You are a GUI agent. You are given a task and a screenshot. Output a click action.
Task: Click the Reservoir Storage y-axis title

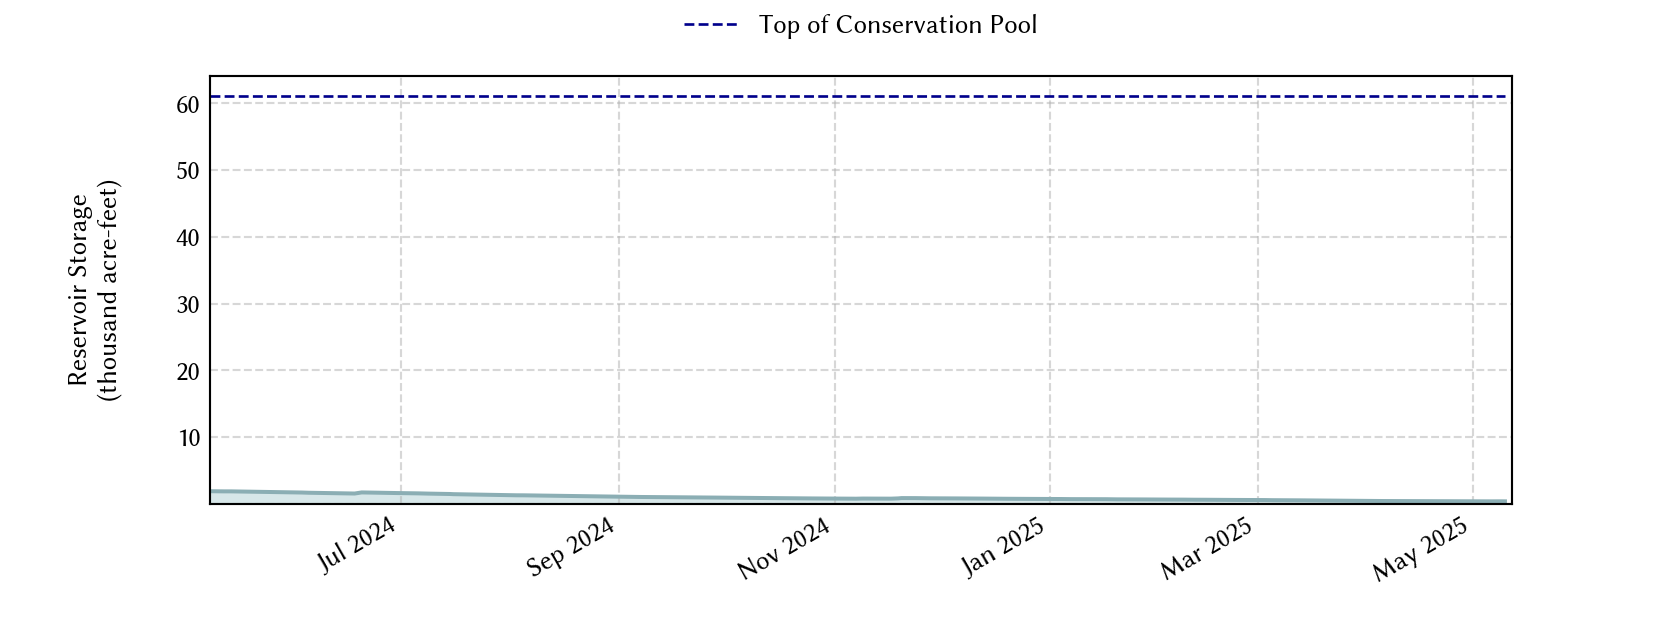point(93,290)
